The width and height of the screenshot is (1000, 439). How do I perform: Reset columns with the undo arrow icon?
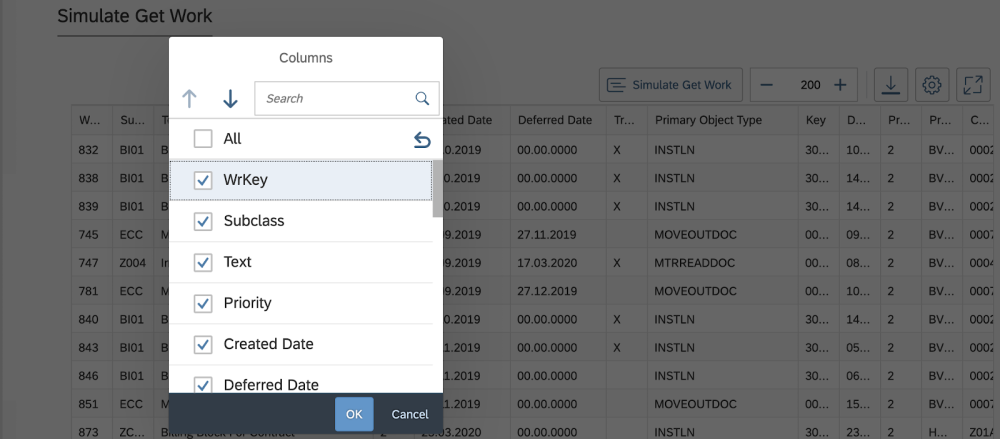(x=422, y=140)
